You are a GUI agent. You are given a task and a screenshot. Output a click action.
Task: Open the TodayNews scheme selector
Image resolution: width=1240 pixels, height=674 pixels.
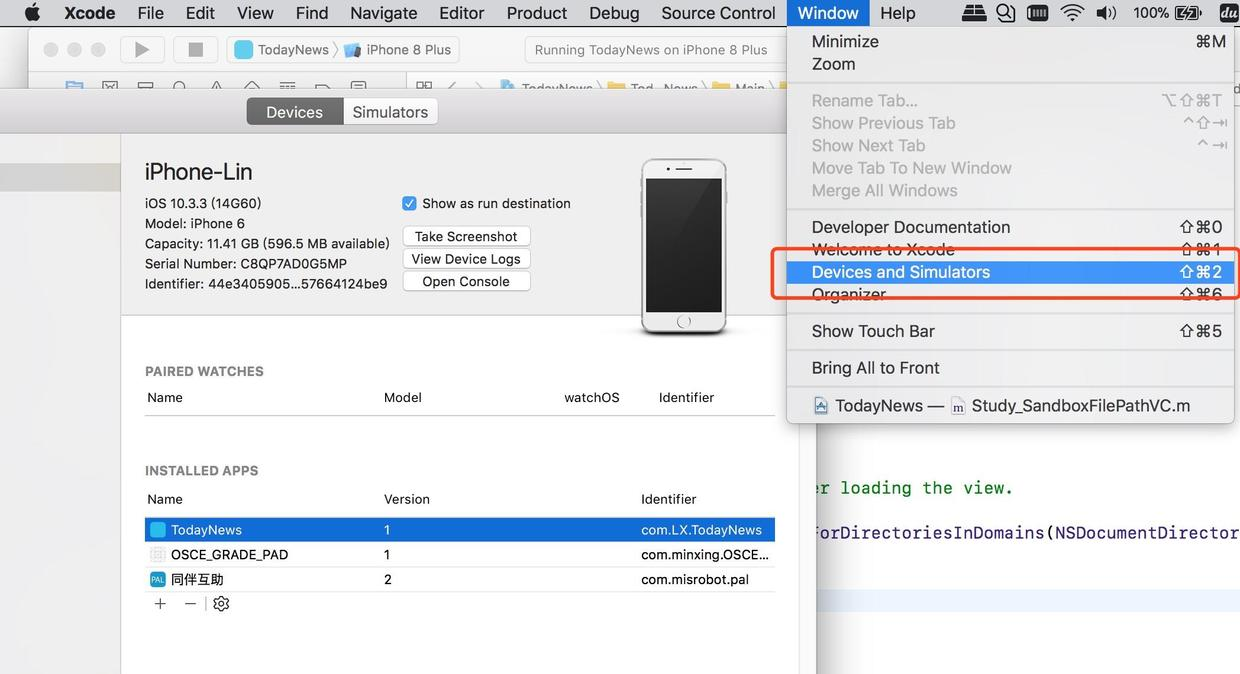pyautogui.click(x=283, y=50)
